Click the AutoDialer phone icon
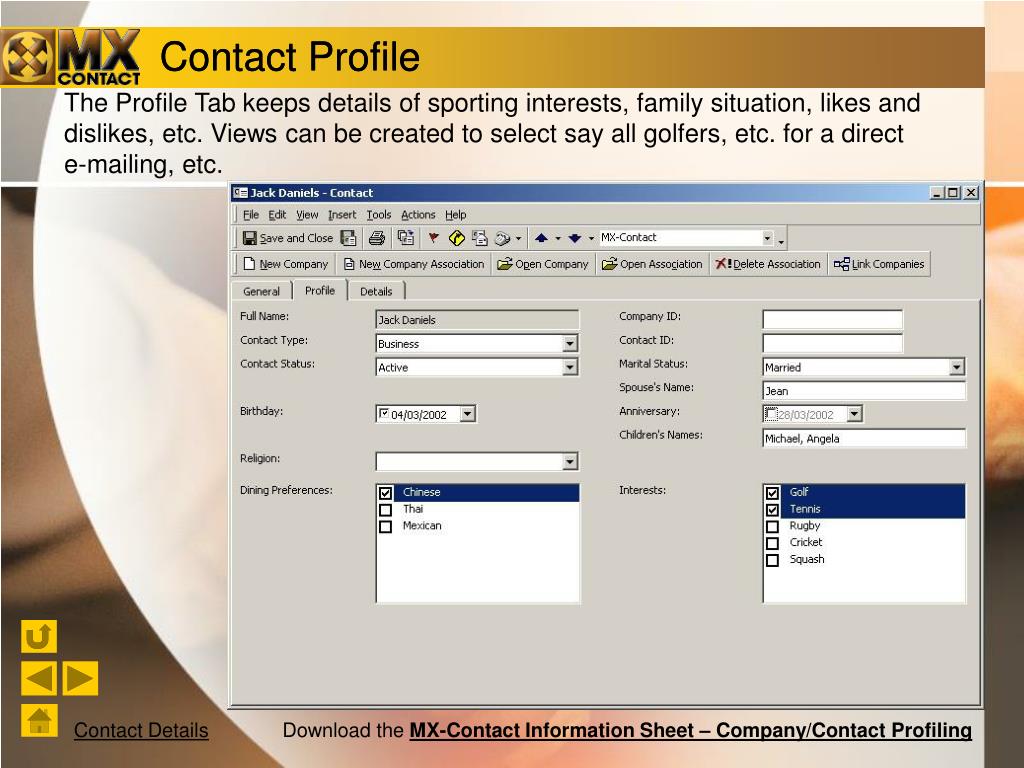Screen dimensions: 1024x768 click(x=502, y=238)
